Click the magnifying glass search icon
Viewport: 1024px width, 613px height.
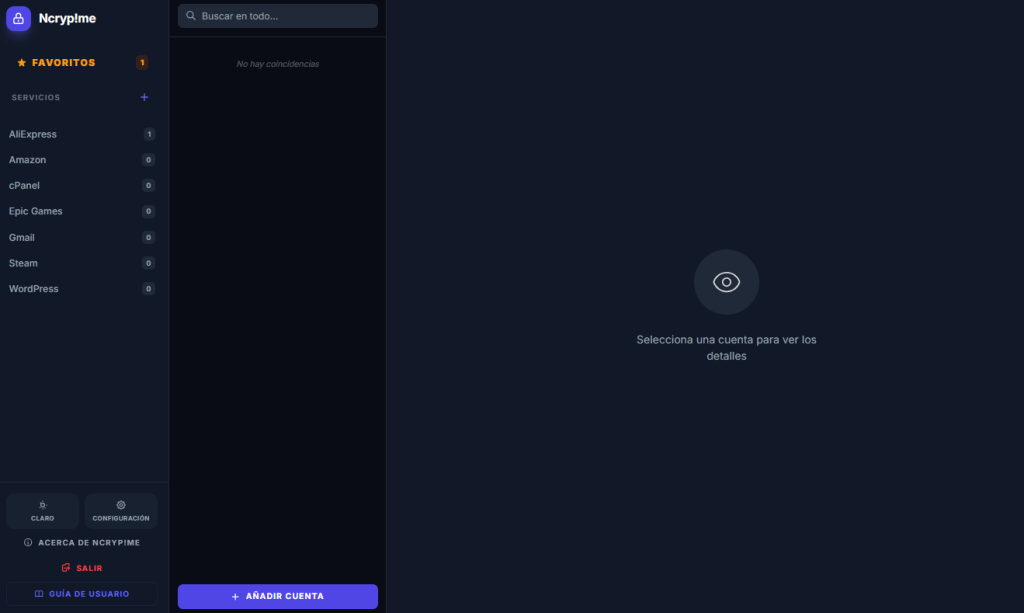(190, 16)
